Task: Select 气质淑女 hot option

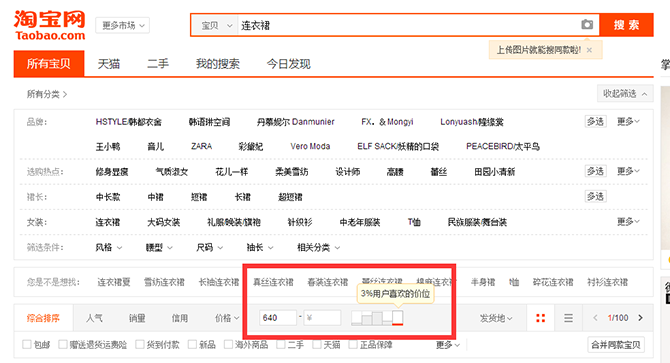Action: point(172,172)
